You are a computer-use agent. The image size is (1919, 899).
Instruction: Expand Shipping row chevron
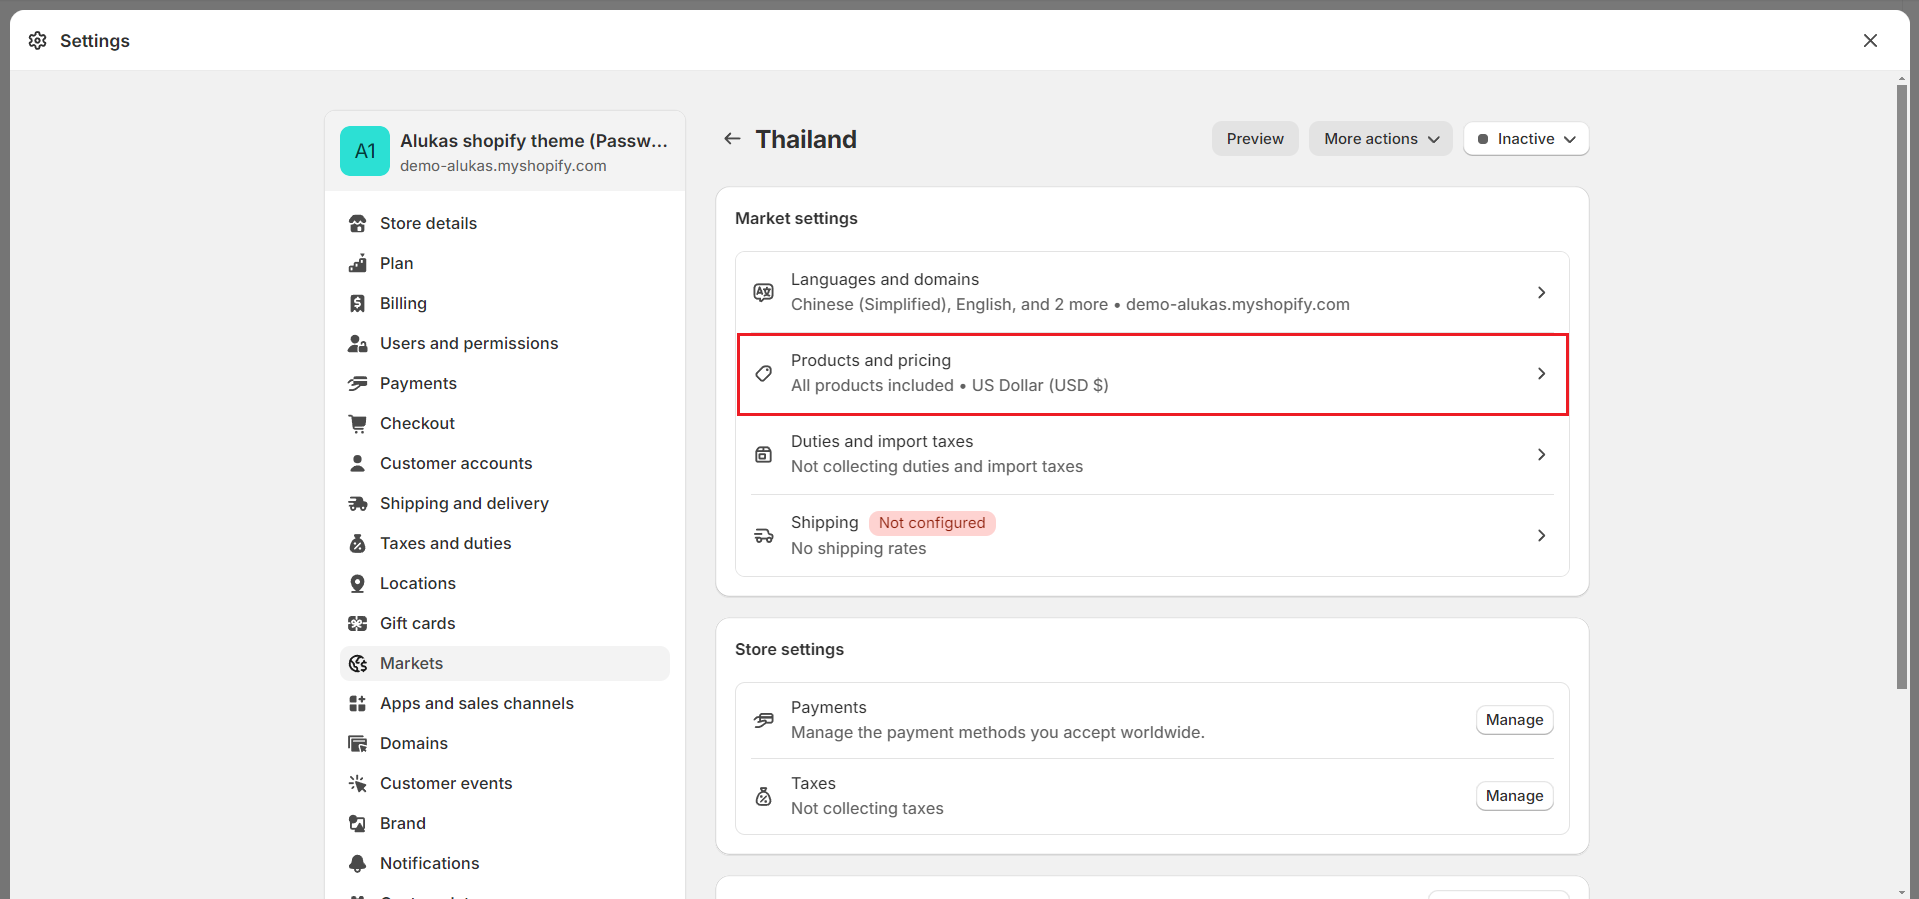1541,535
